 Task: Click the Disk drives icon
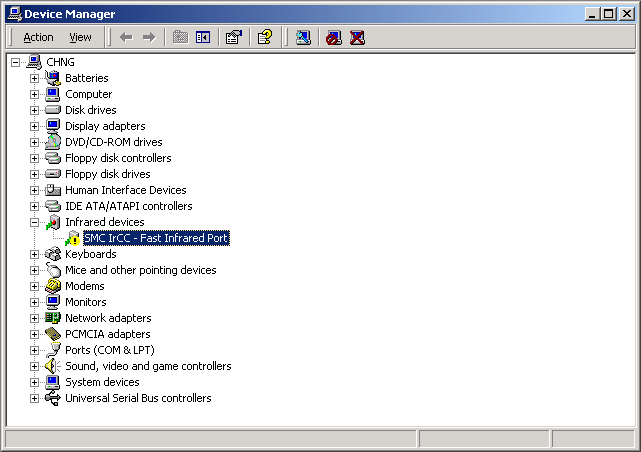point(53,110)
